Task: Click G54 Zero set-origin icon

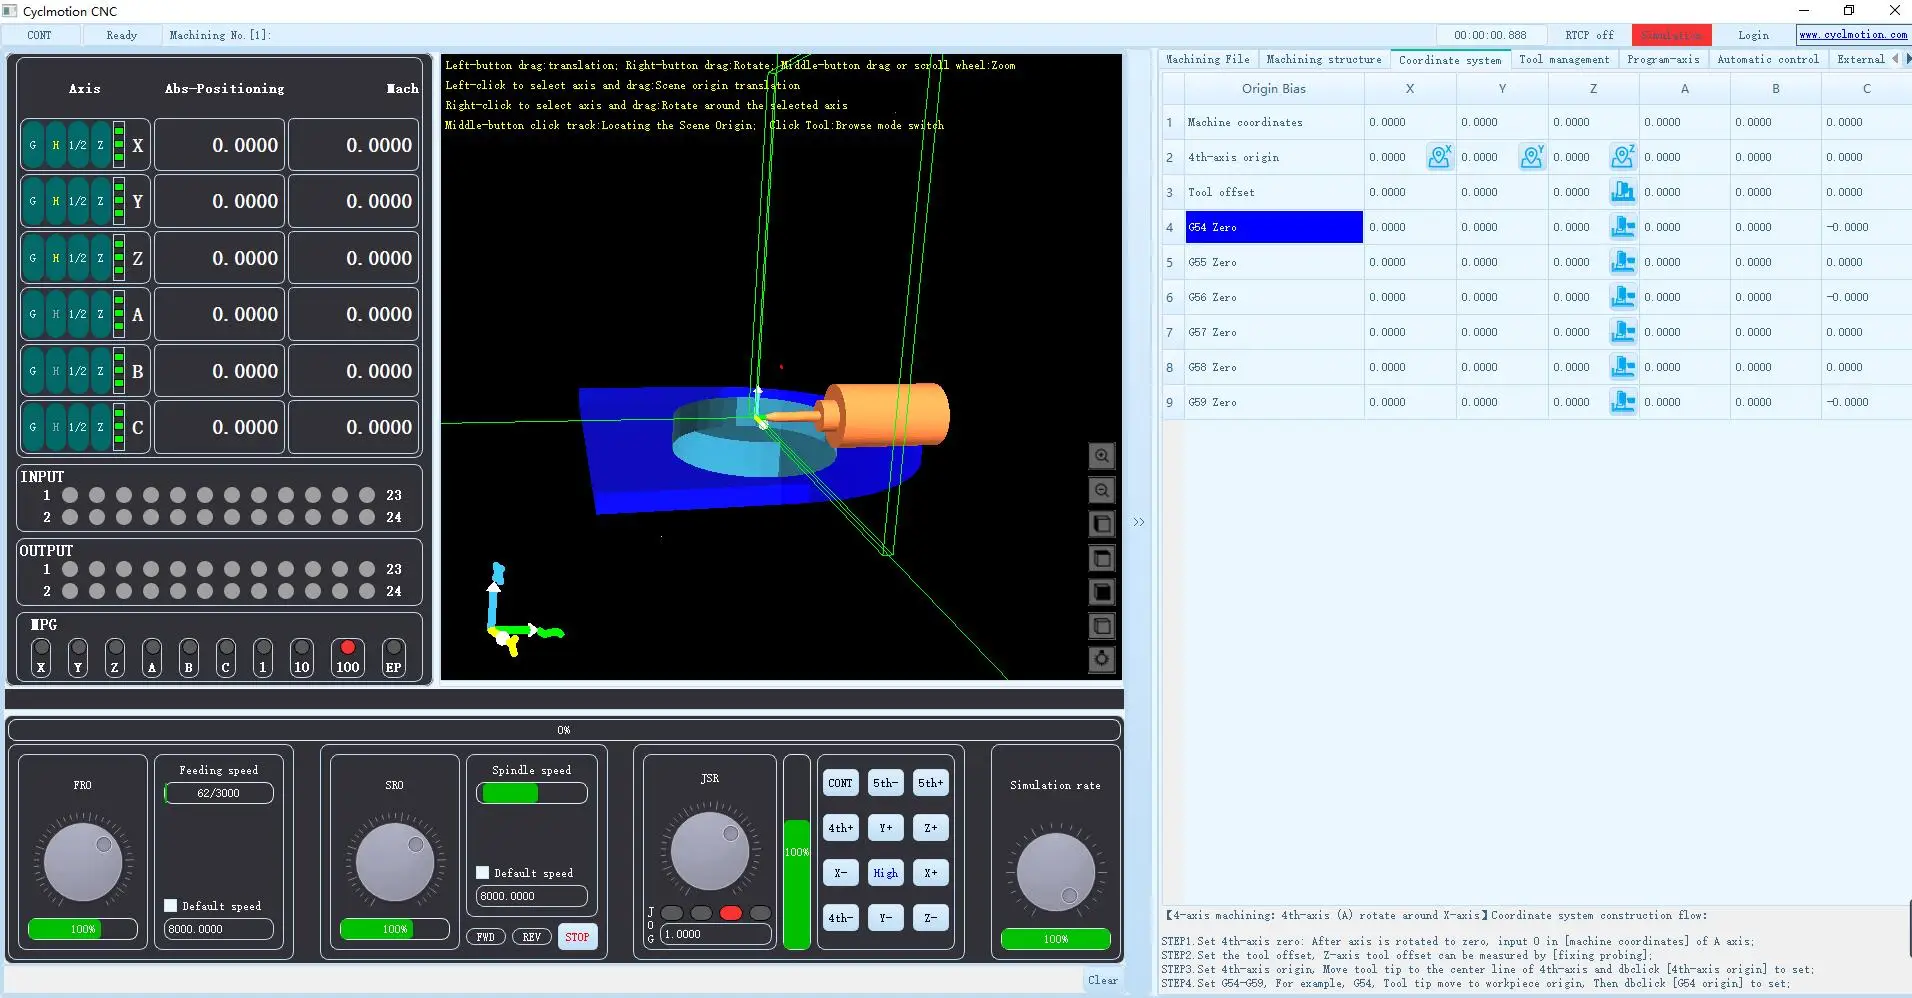Action: [1622, 227]
